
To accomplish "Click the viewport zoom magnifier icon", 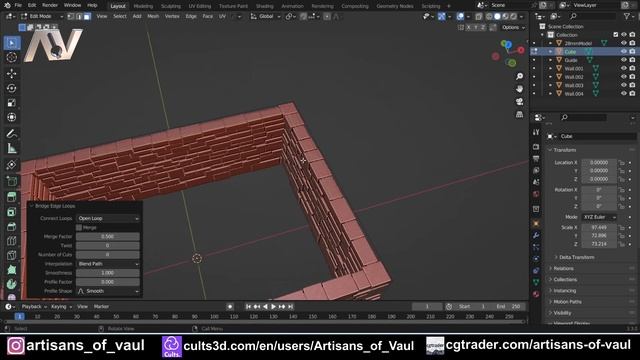I will pyautogui.click(x=519, y=76).
